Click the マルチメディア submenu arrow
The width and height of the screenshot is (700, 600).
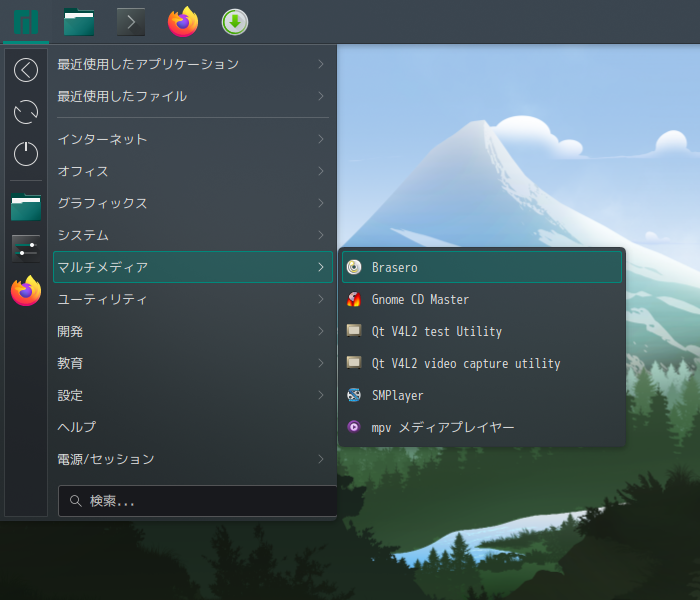321,267
